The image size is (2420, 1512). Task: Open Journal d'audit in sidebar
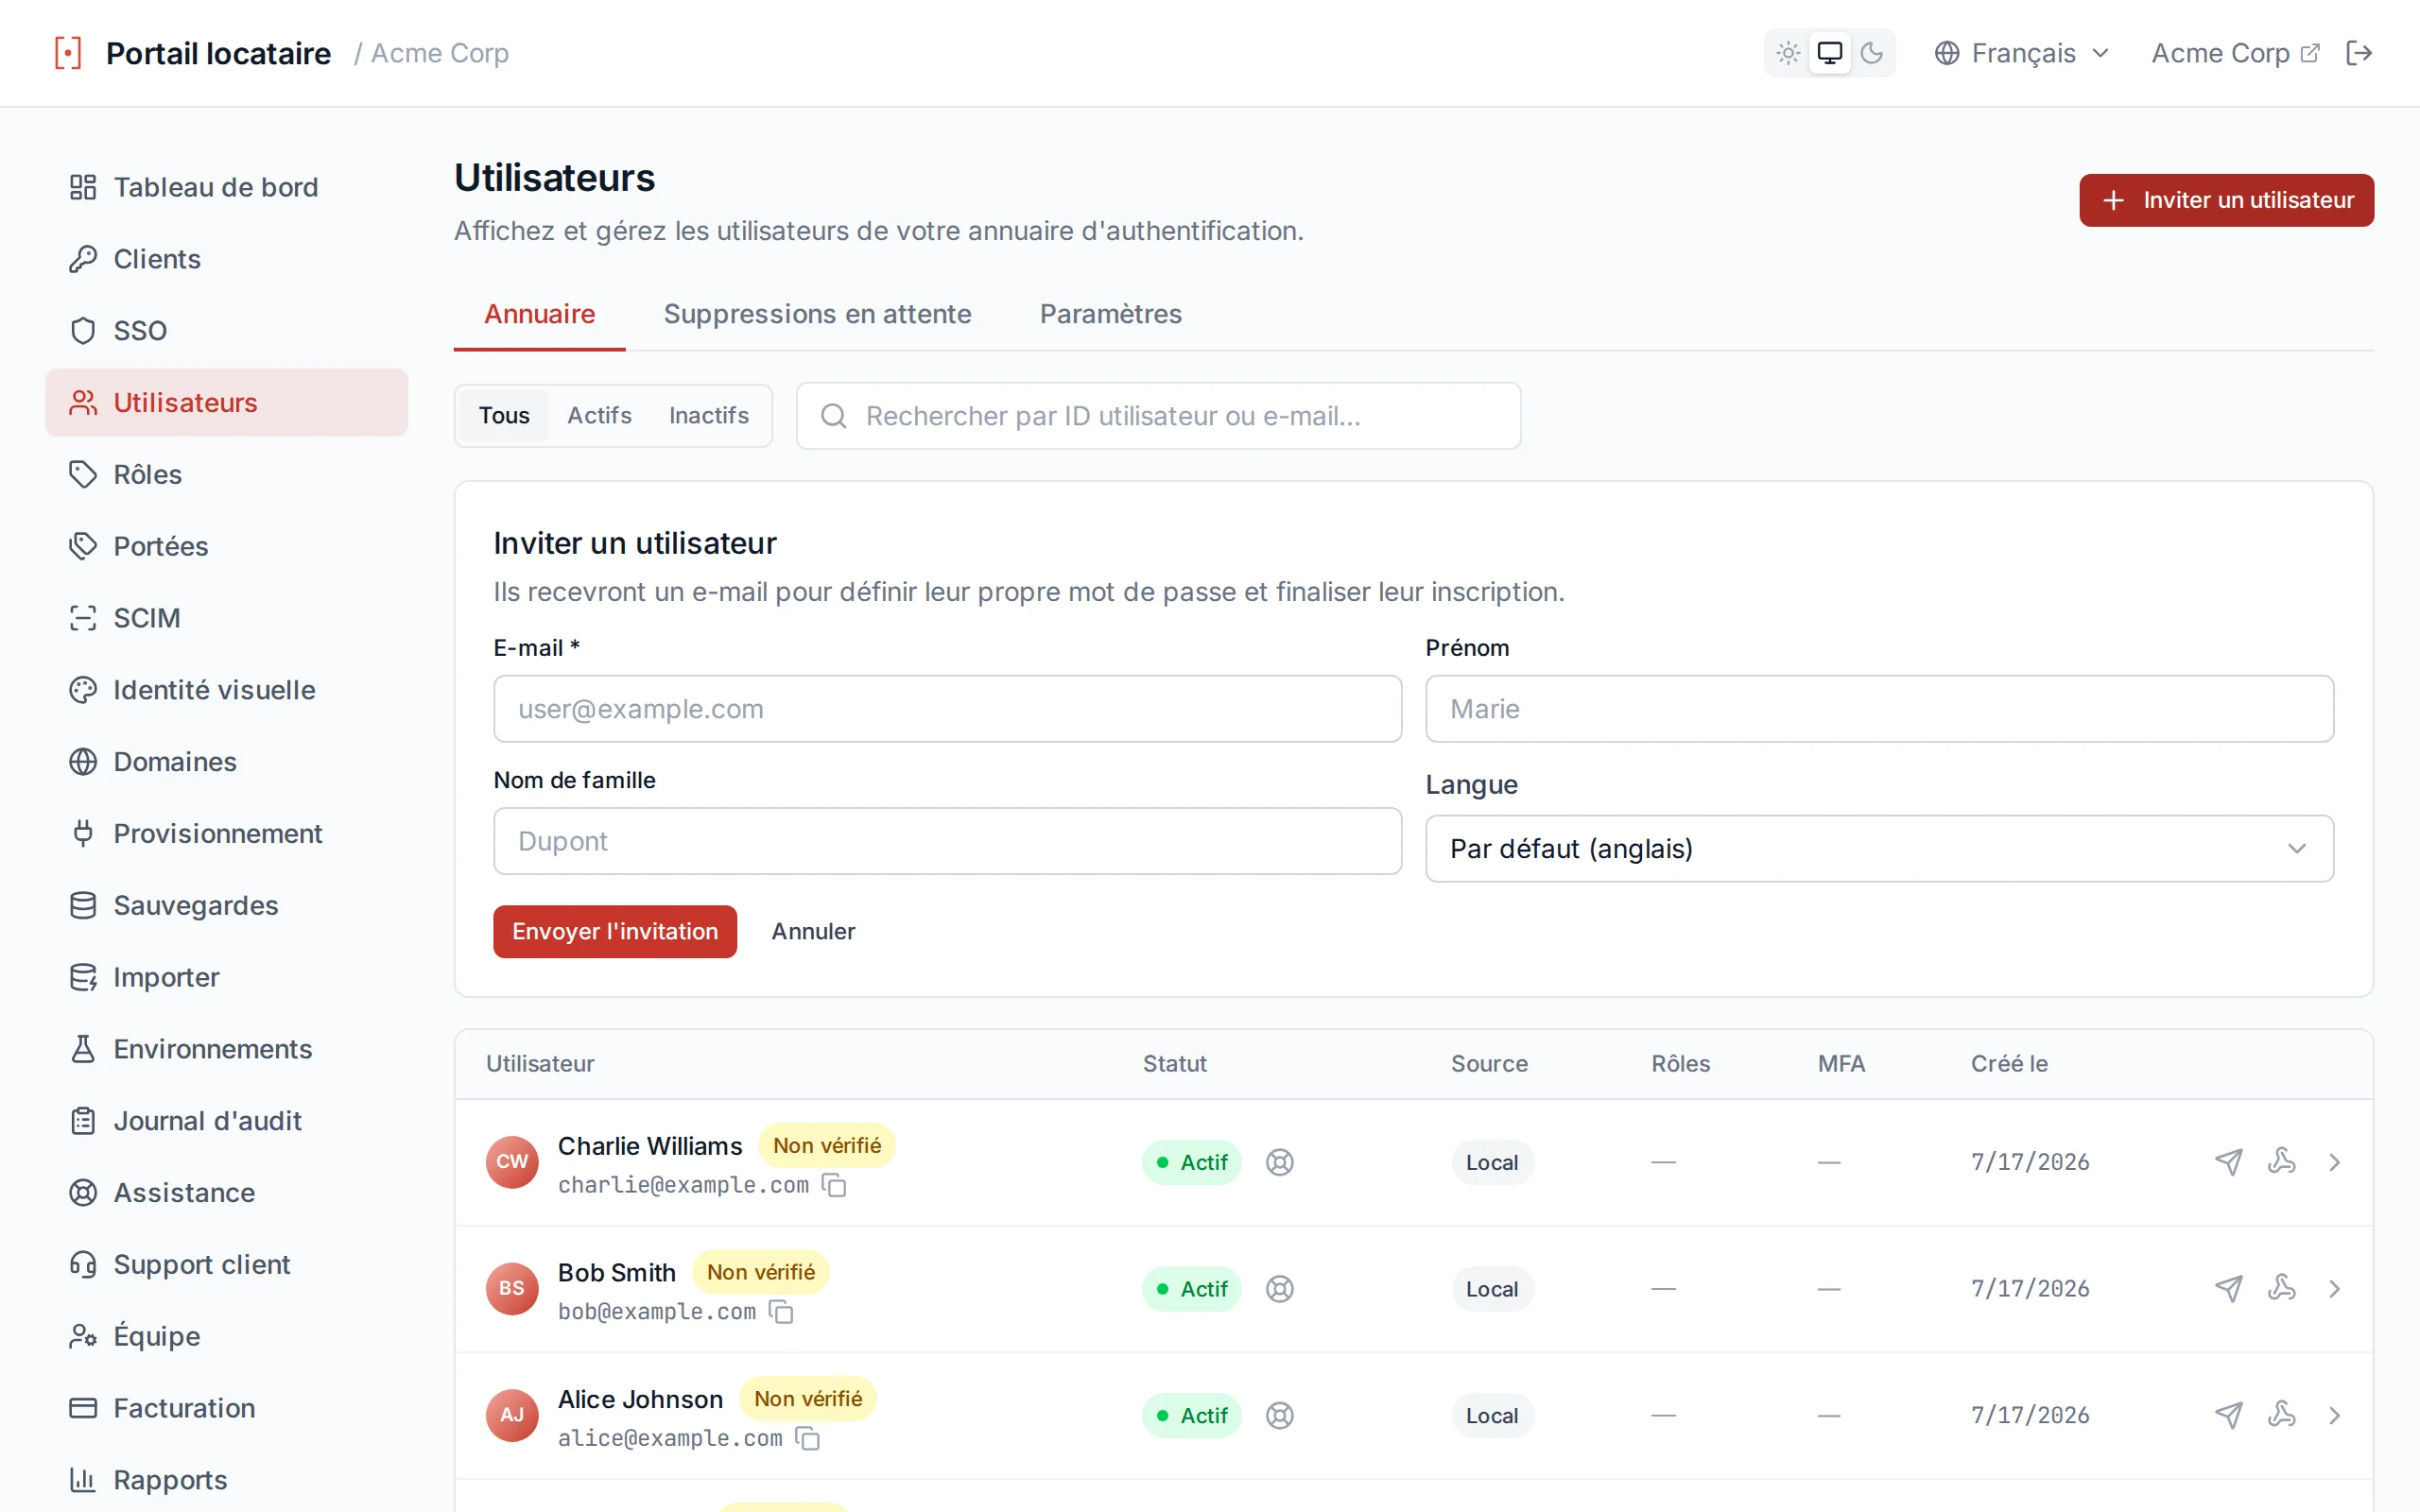tap(227, 1121)
